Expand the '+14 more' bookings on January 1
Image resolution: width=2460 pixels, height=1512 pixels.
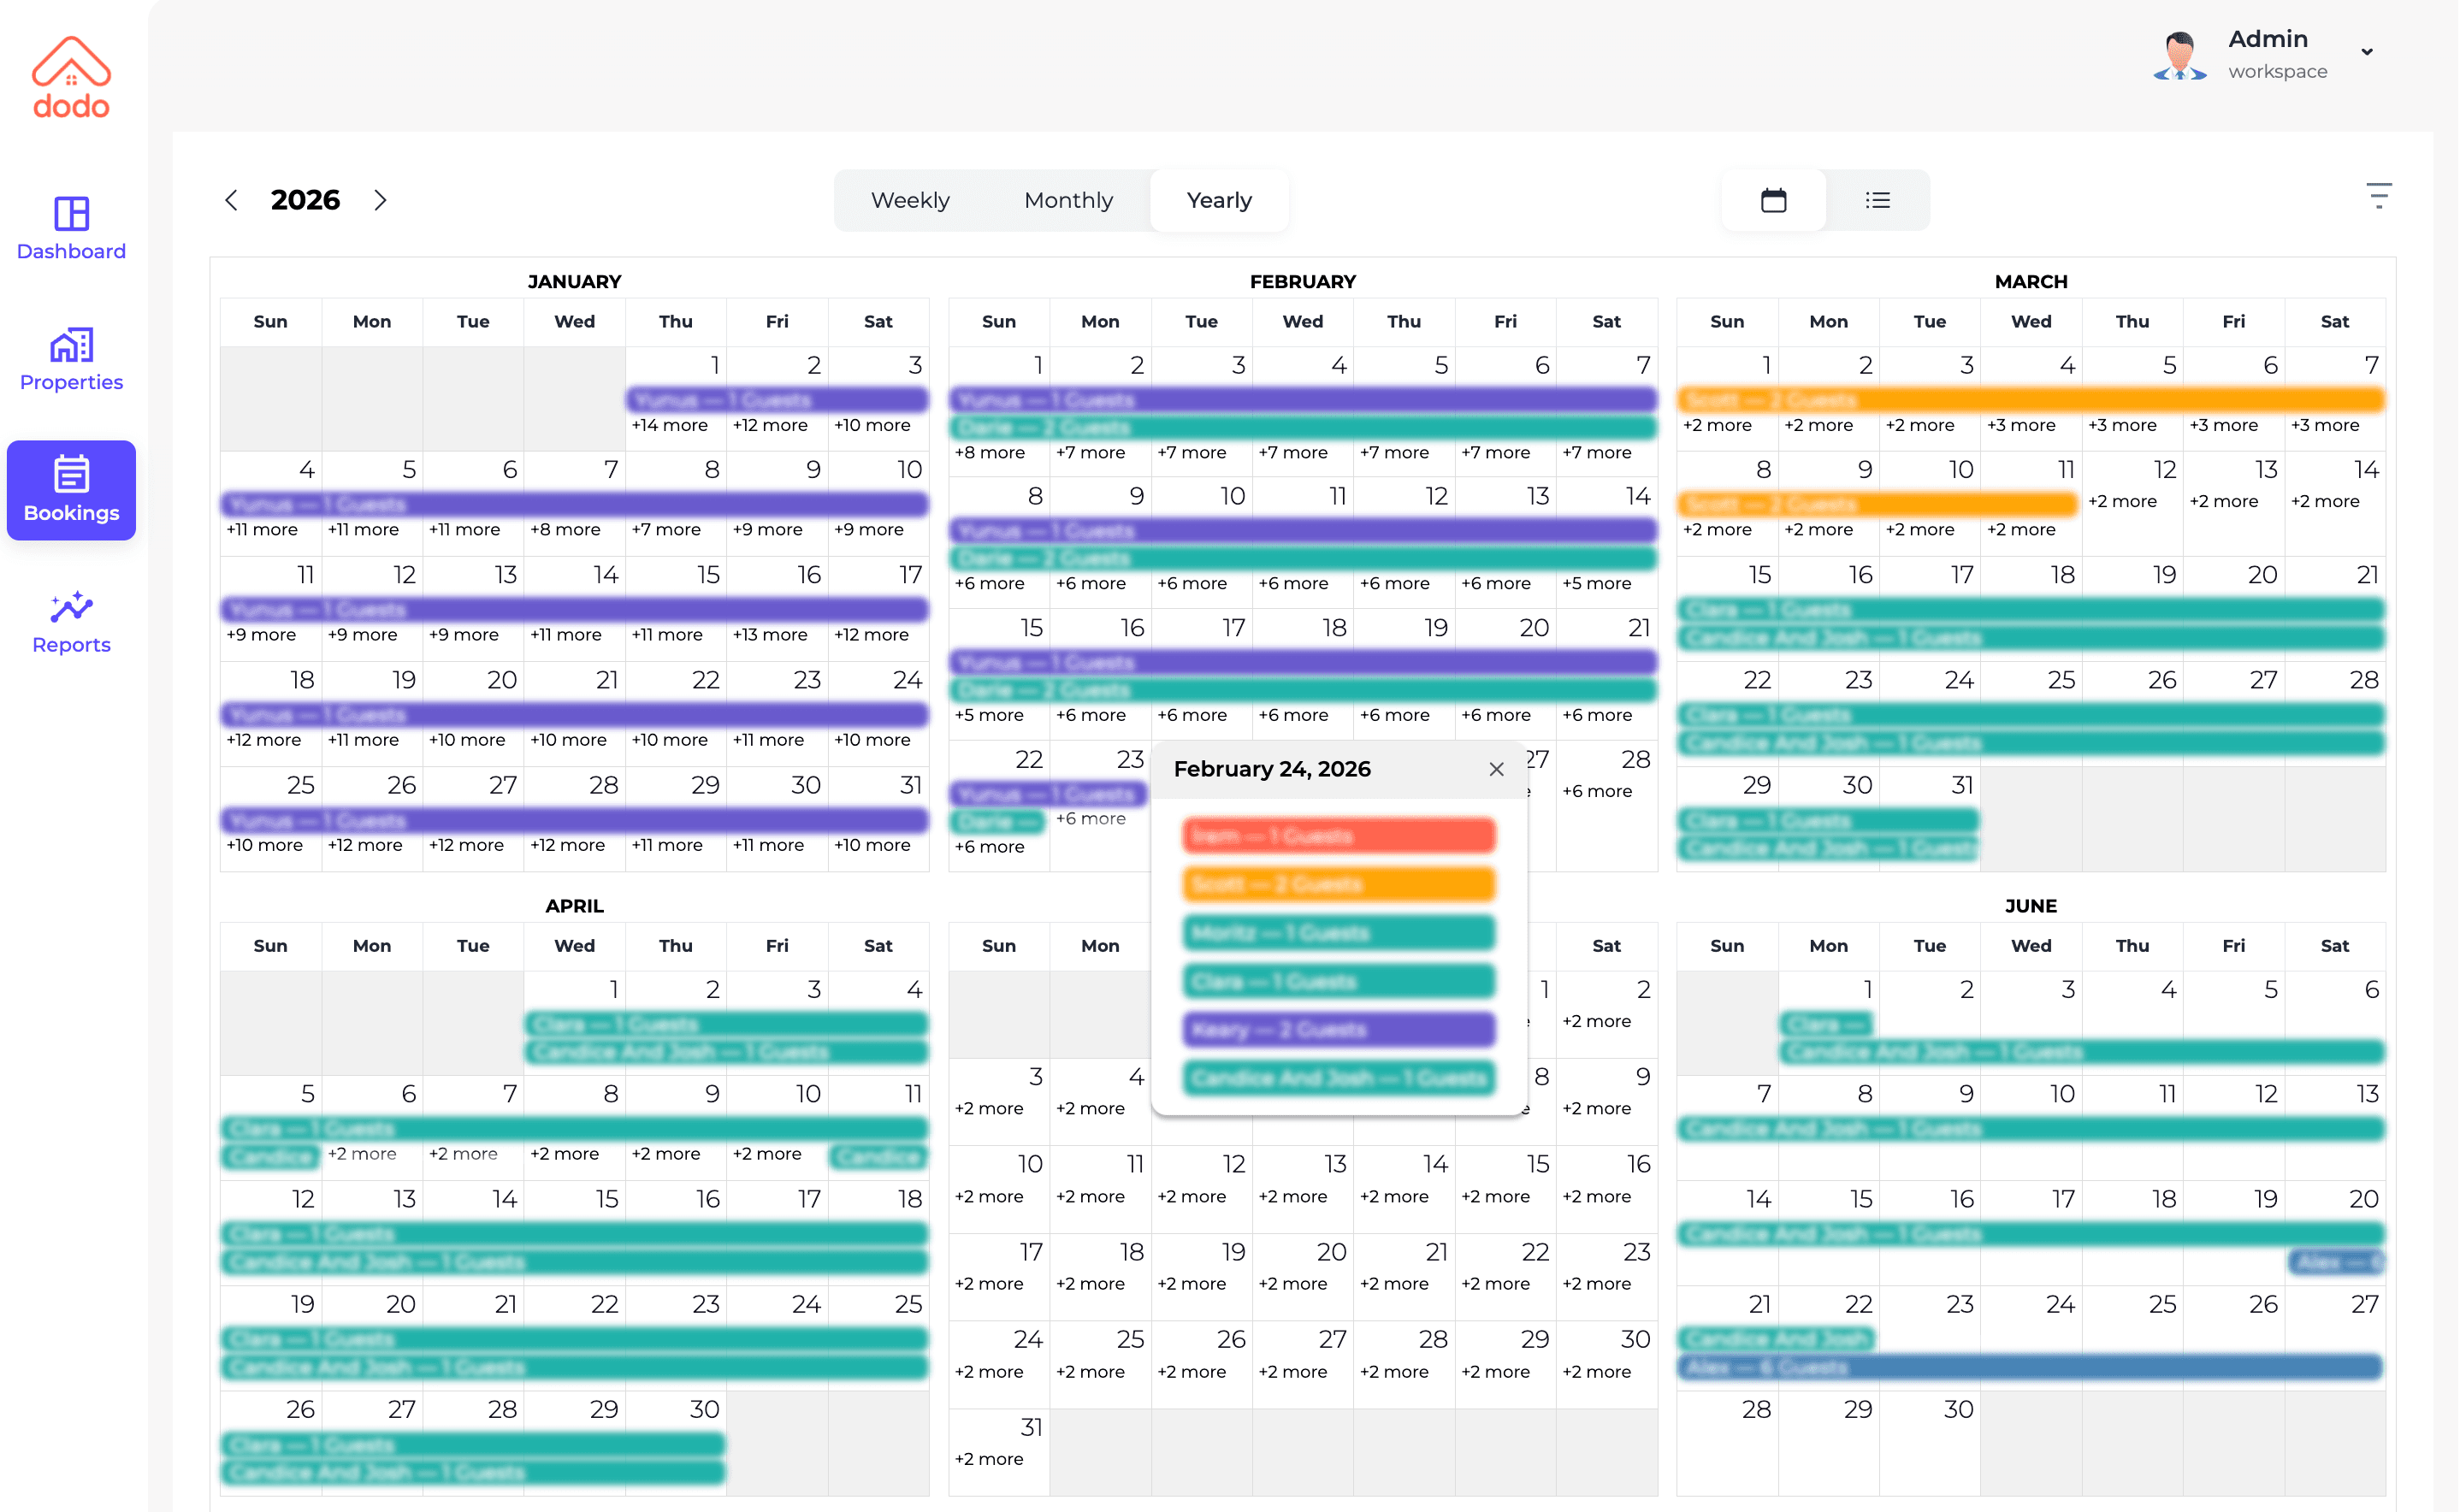point(669,425)
